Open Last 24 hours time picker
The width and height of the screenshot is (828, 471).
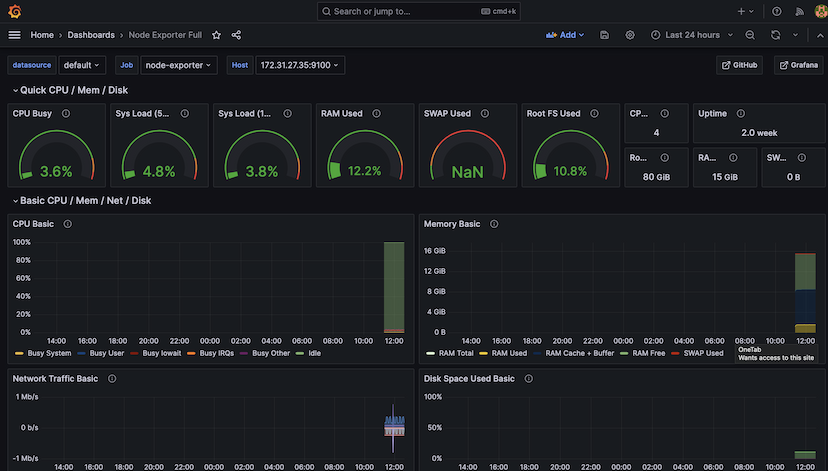click(x=694, y=35)
